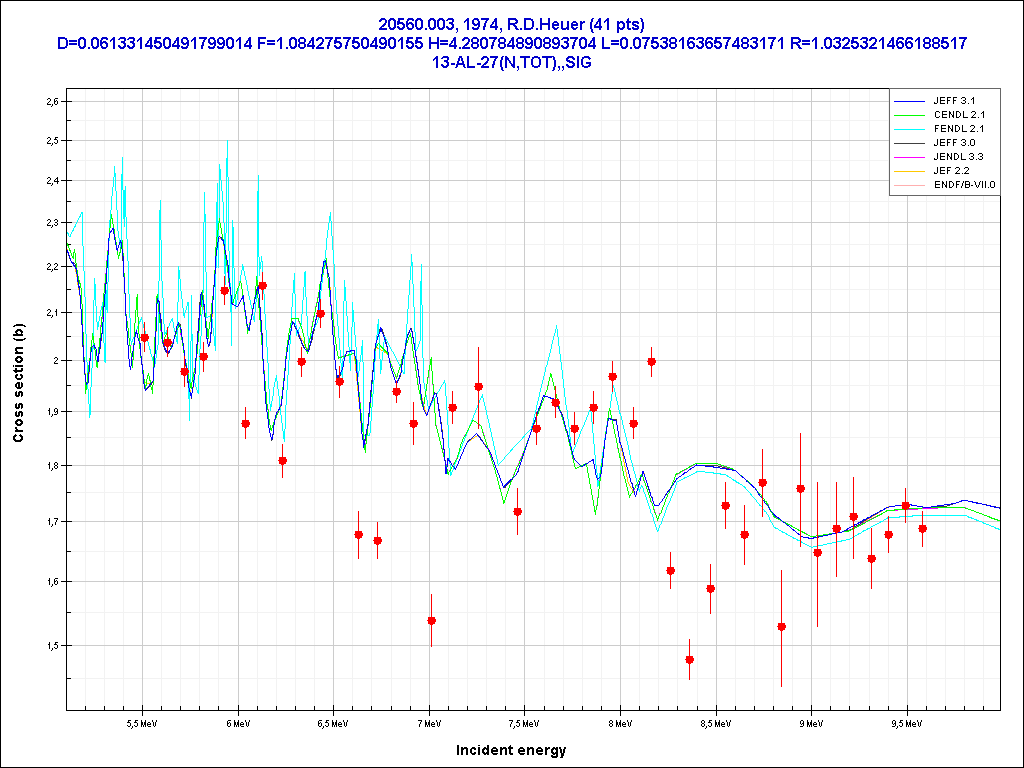Click the "Incident energy" x-axis label
Image resolution: width=1024 pixels, height=768 pixels.
511,750
